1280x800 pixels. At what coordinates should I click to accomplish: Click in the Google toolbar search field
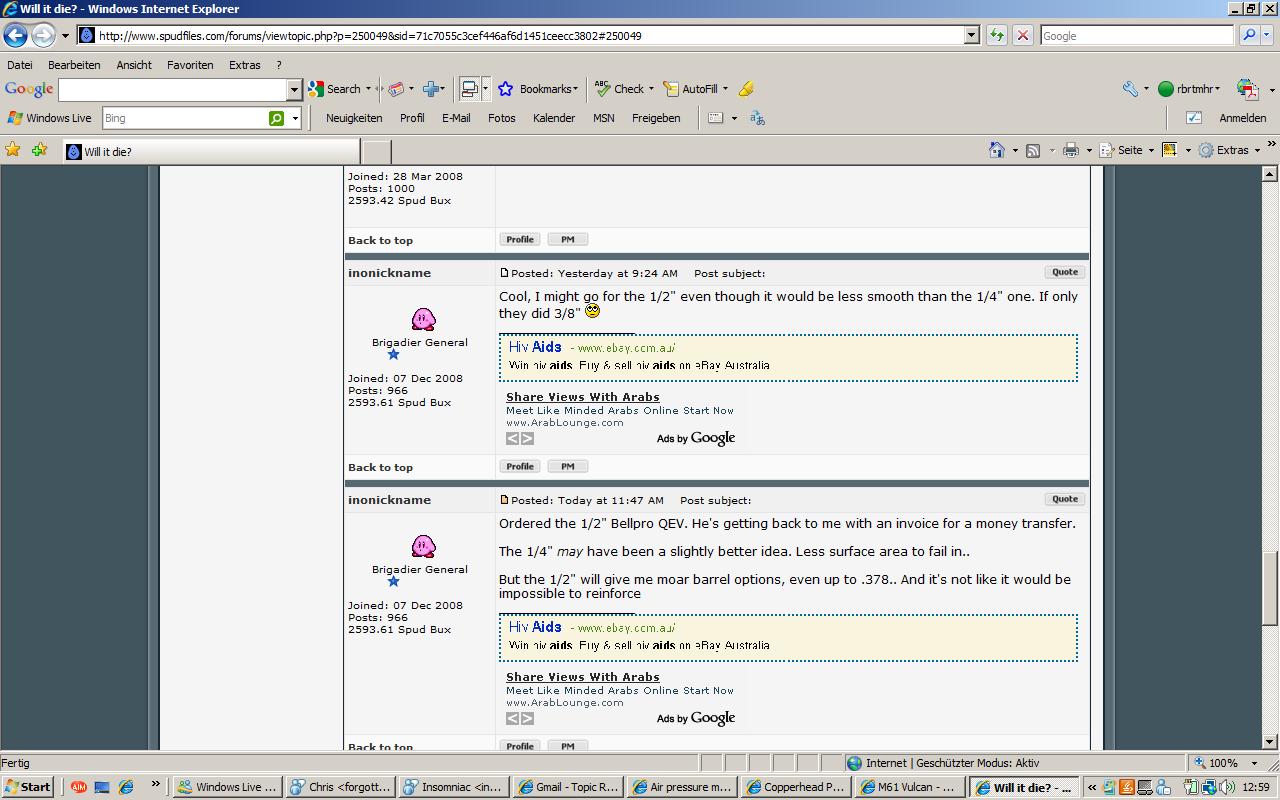pos(172,90)
